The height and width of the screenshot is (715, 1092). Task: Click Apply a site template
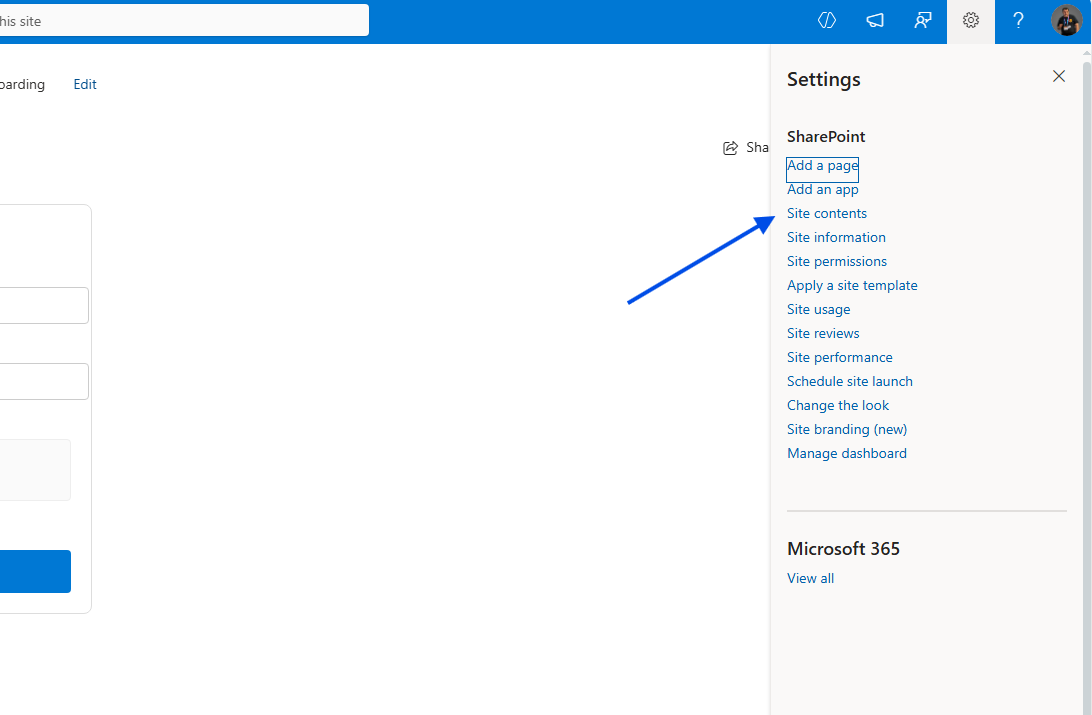852,285
